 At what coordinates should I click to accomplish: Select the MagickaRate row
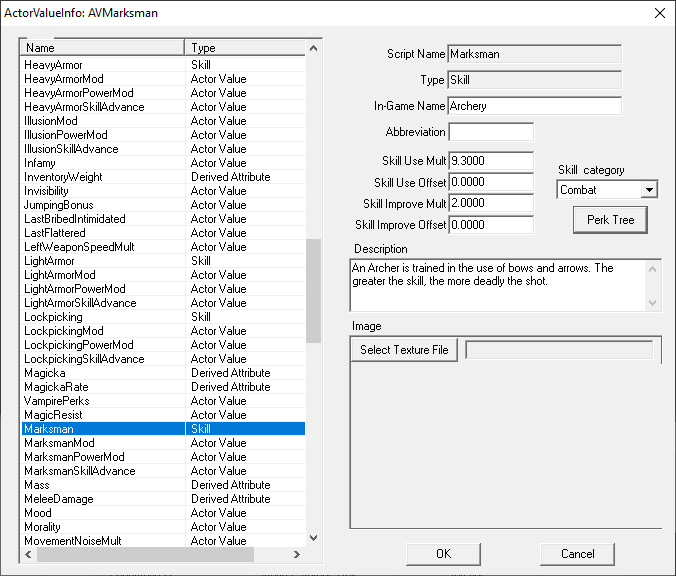point(163,387)
